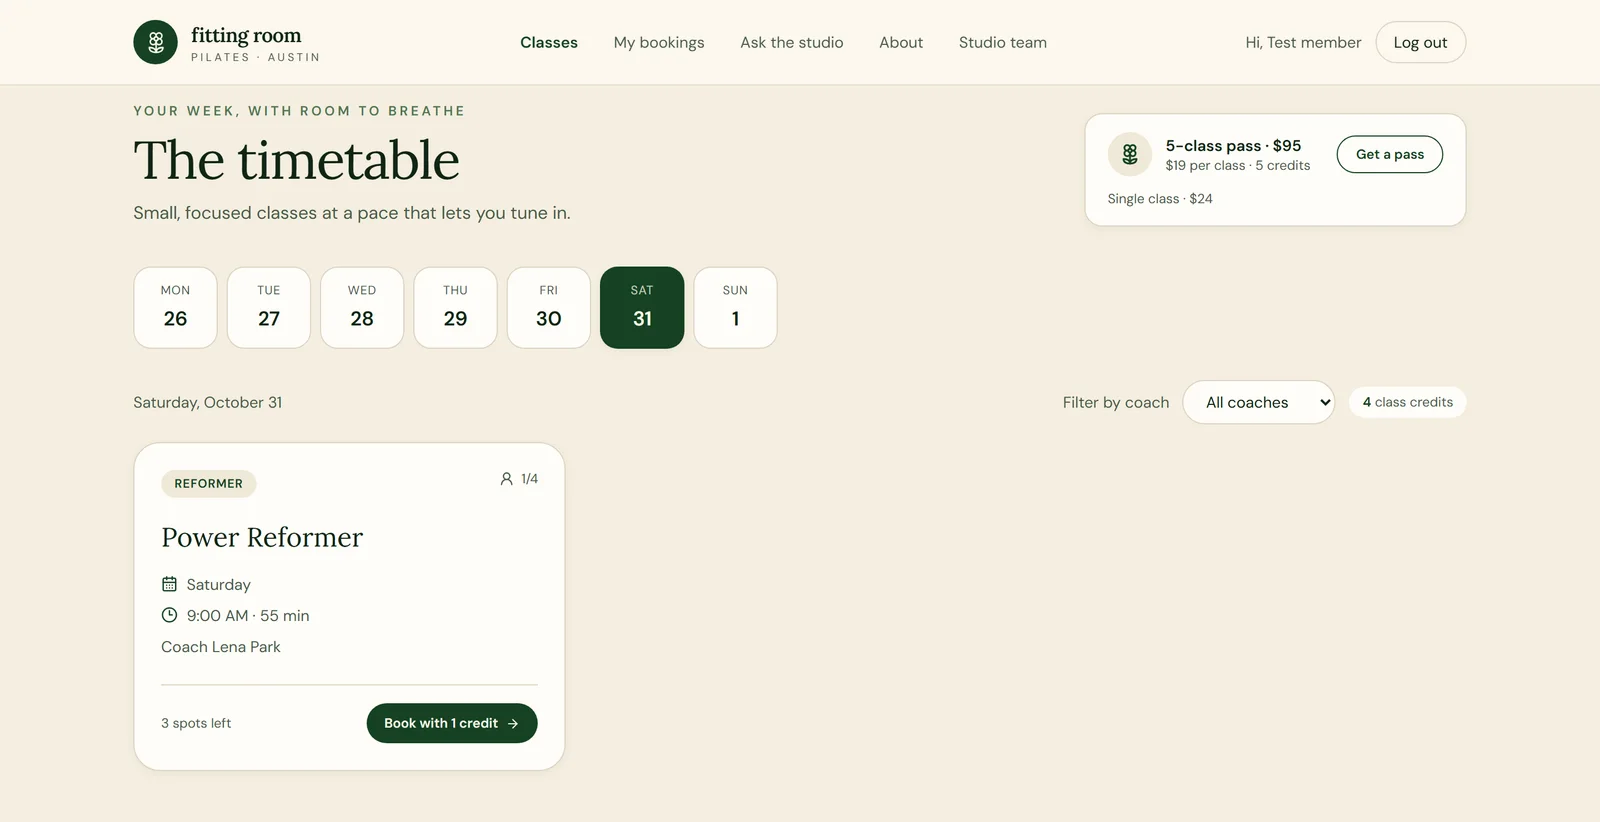Viewport: 1600px width, 822px height.
Task: Select Monday 26 day tab
Action: coord(175,307)
